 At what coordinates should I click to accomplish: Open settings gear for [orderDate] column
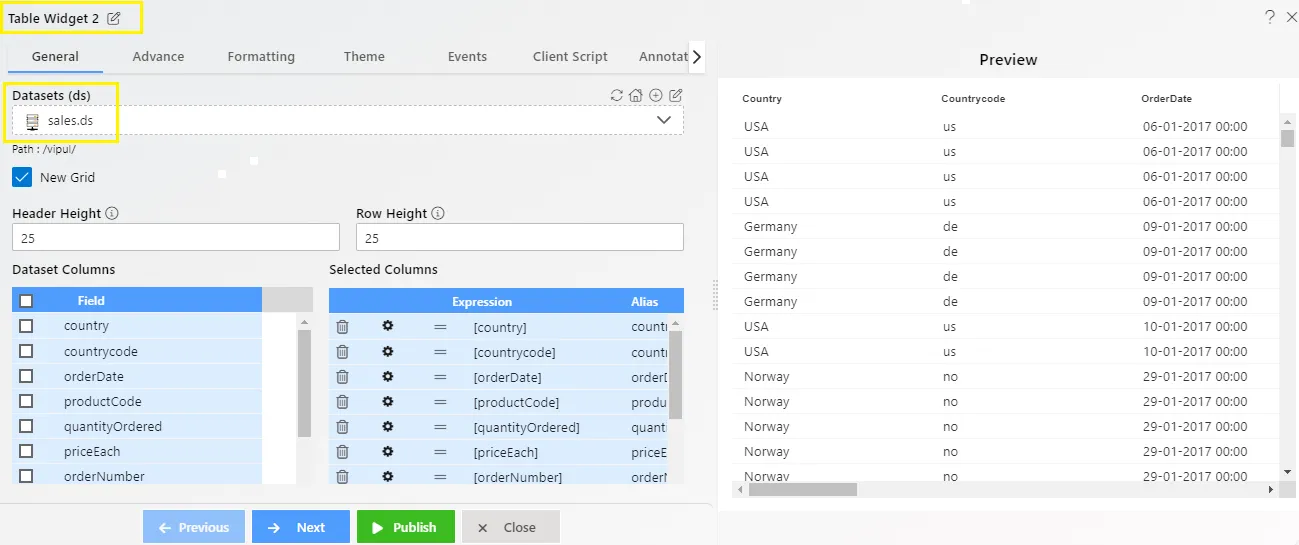[x=388, y=376]
